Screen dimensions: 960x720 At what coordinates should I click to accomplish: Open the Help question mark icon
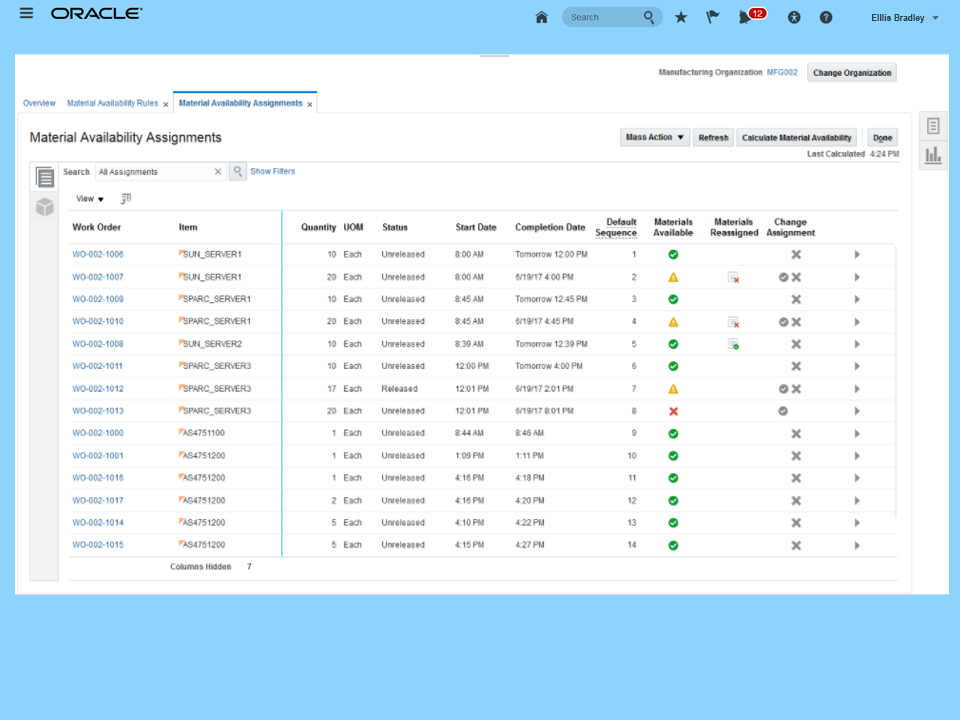click(826, 17)
